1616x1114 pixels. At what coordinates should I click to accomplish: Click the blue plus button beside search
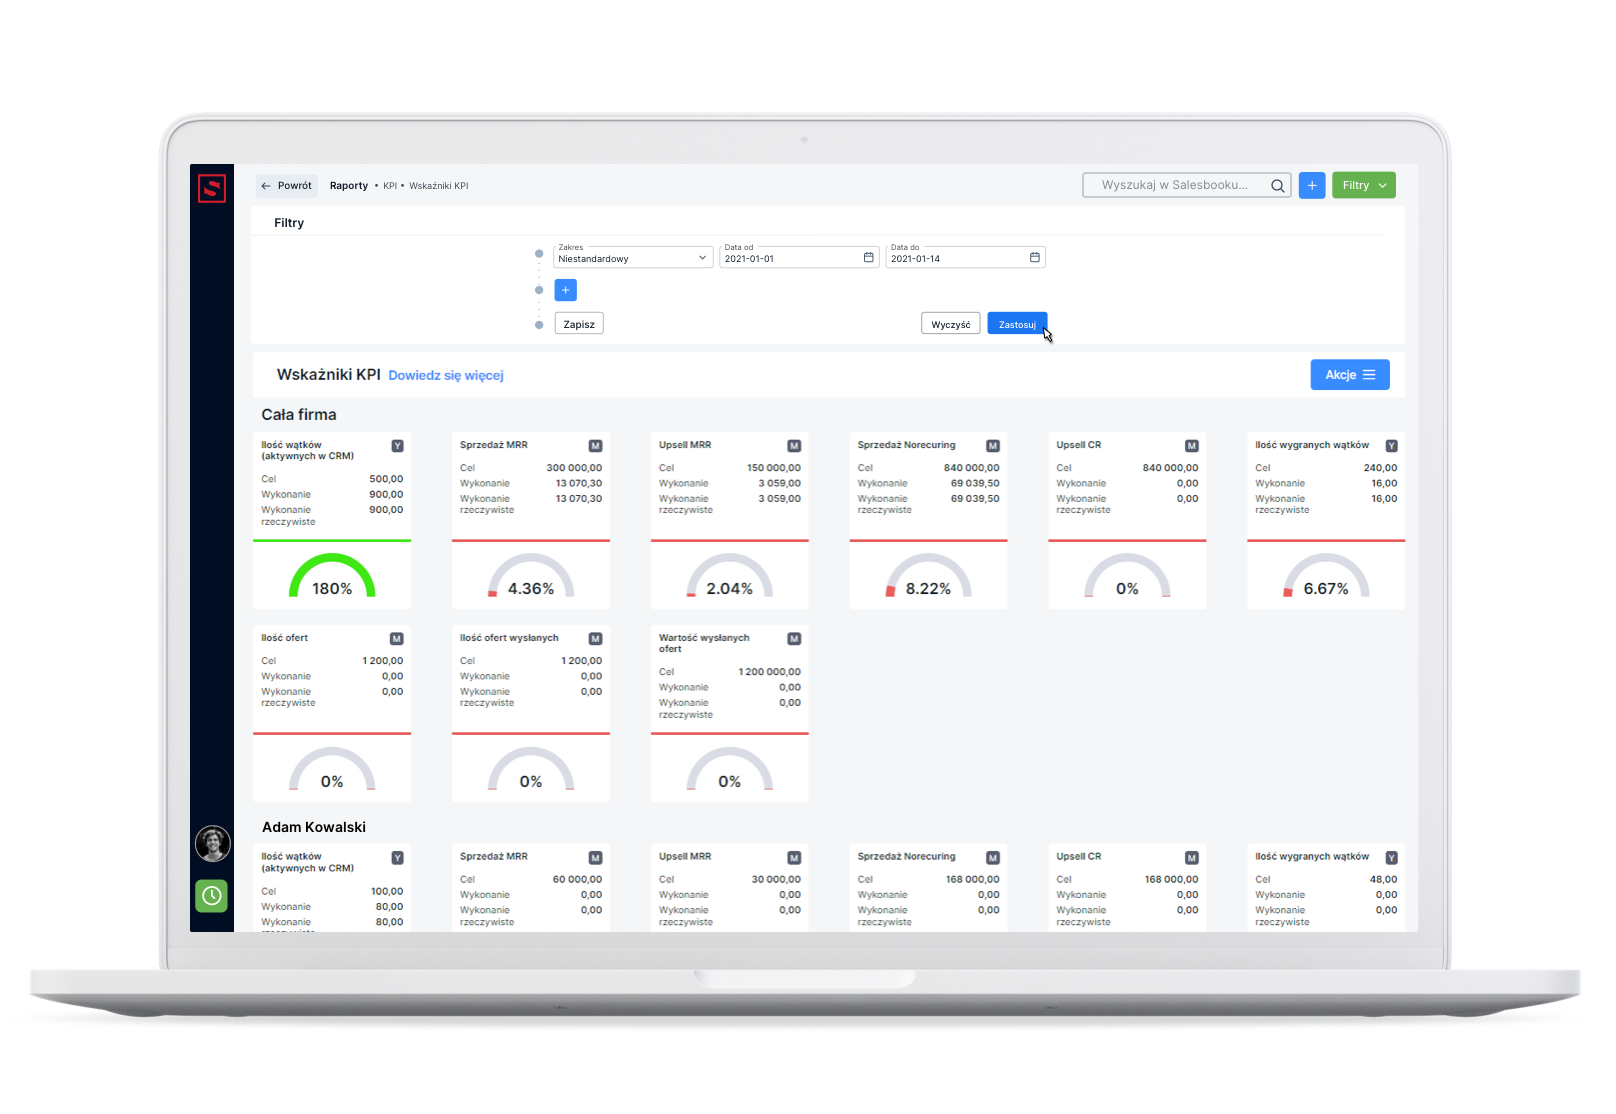pyautogui.click(x=1312, y=185)
